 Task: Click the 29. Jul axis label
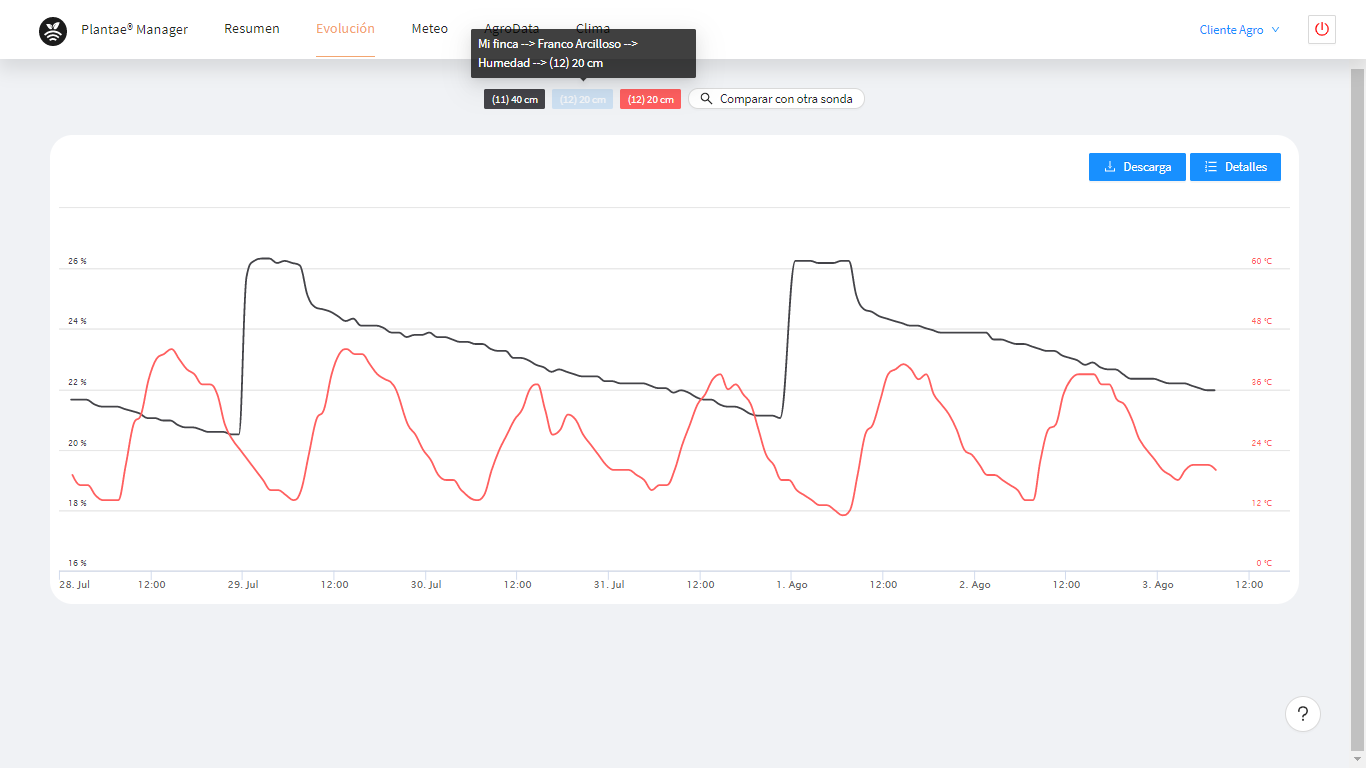coord(243,585)
